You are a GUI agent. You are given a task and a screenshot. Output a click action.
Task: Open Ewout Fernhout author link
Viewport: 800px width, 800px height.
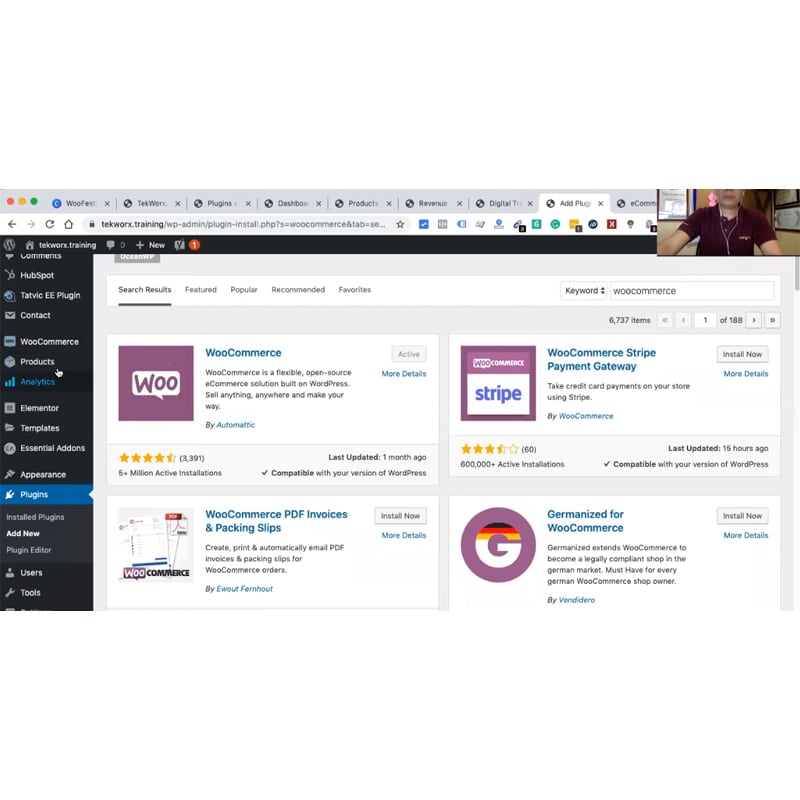coord(244,589)
